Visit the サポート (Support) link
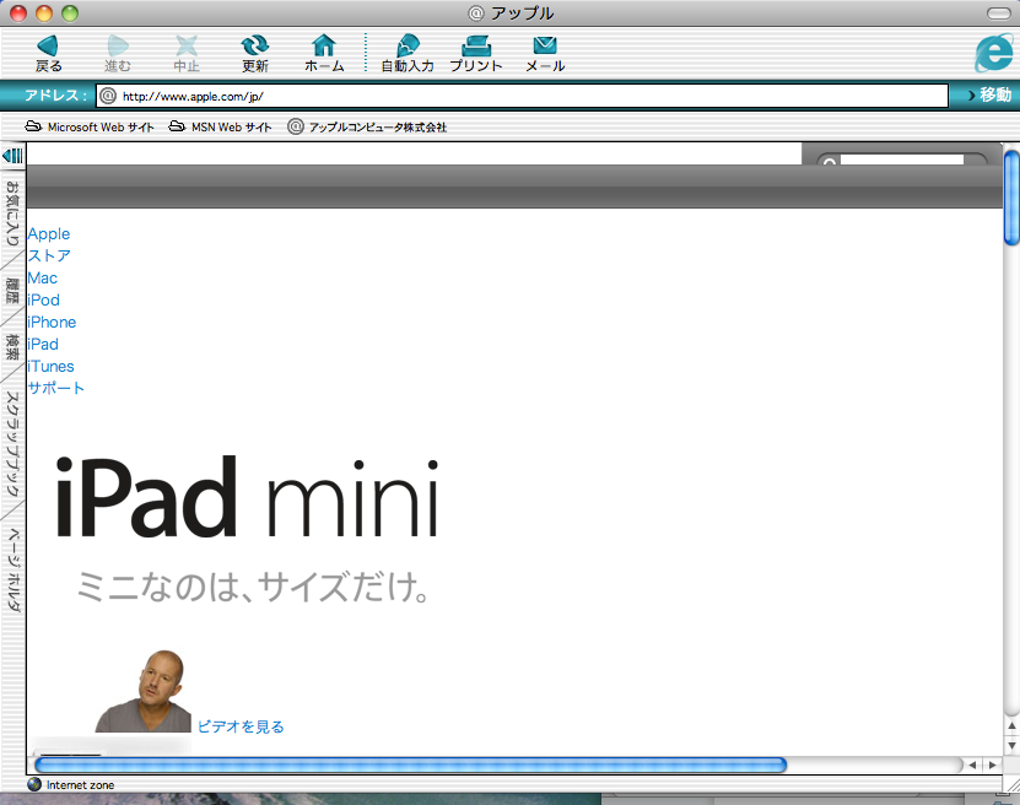This screenshot has height=805, width=1020. (56, 389)
